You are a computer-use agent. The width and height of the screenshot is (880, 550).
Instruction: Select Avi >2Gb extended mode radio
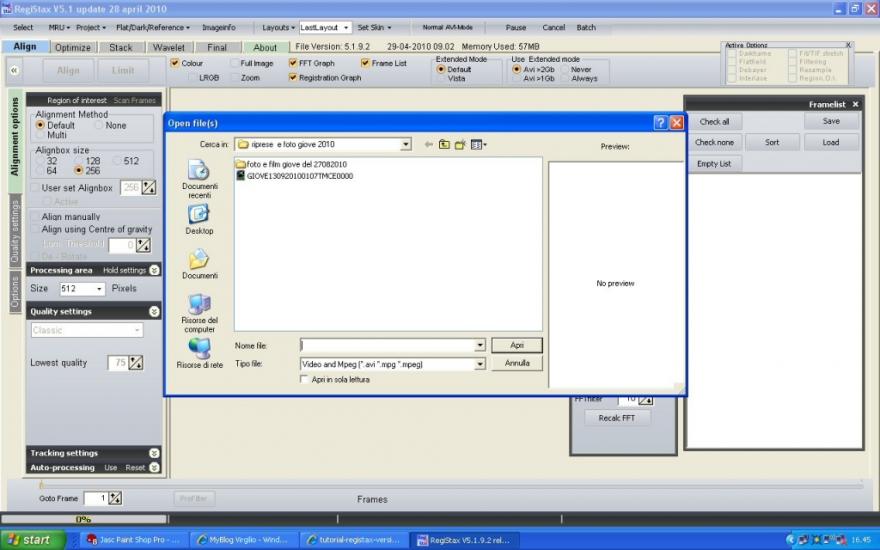(516, 69)
